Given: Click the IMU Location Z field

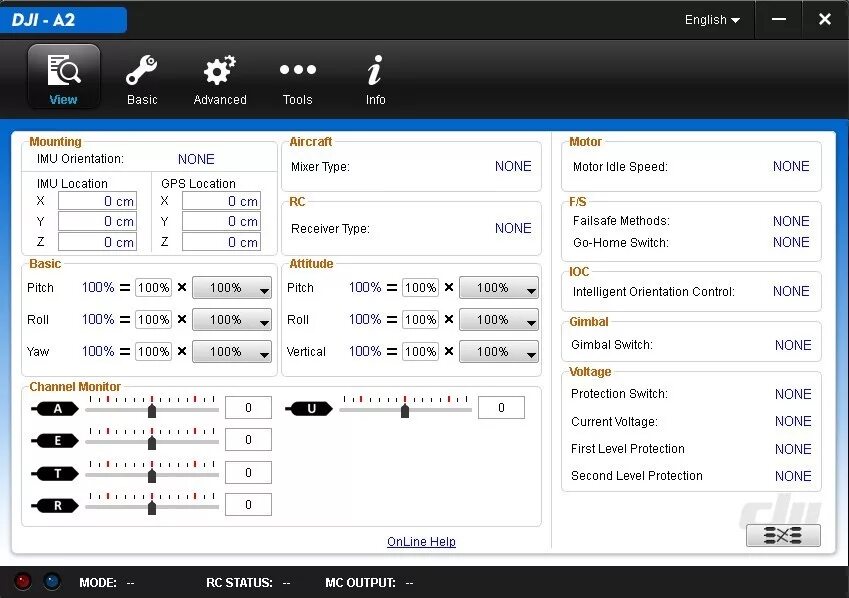Looking at the screenshot, I should pos(97,242).
